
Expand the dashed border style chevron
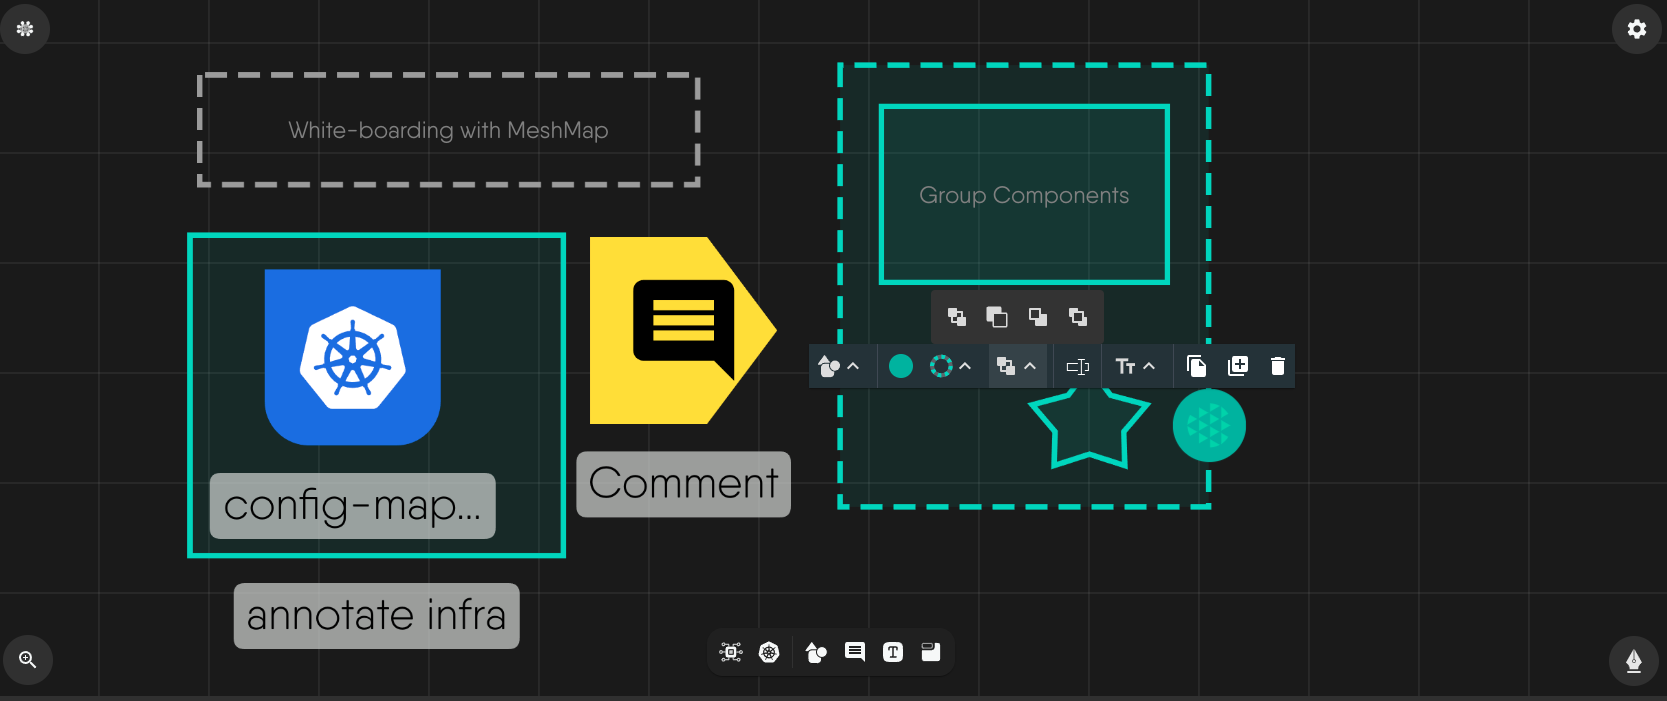(x=965, y=366)
